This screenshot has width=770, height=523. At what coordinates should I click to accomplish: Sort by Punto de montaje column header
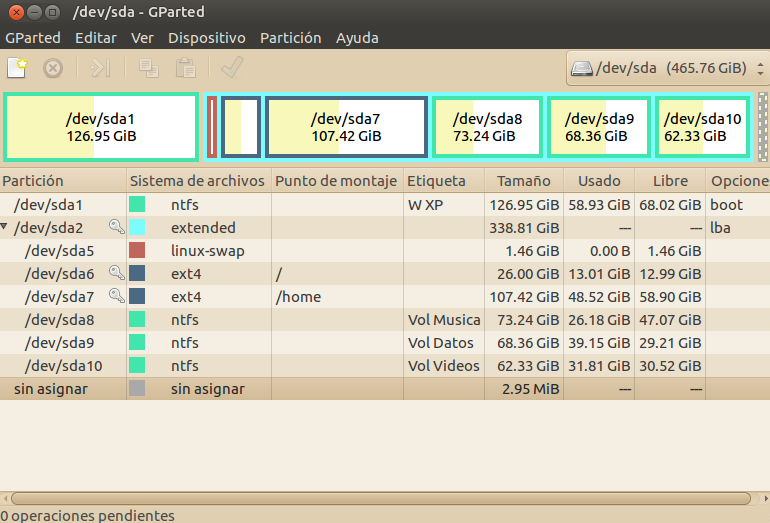337,181
